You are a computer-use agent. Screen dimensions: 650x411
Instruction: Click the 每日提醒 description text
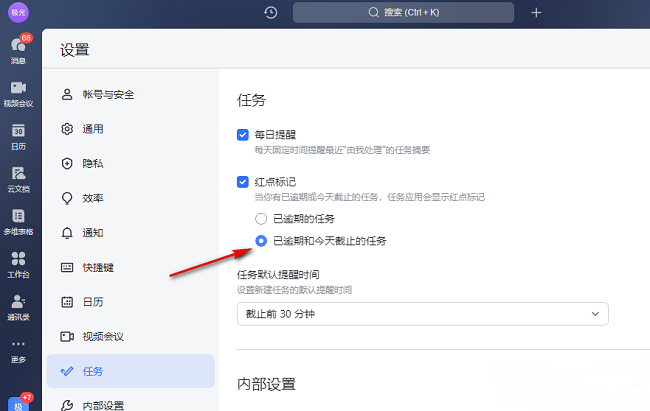click(342, 150)
